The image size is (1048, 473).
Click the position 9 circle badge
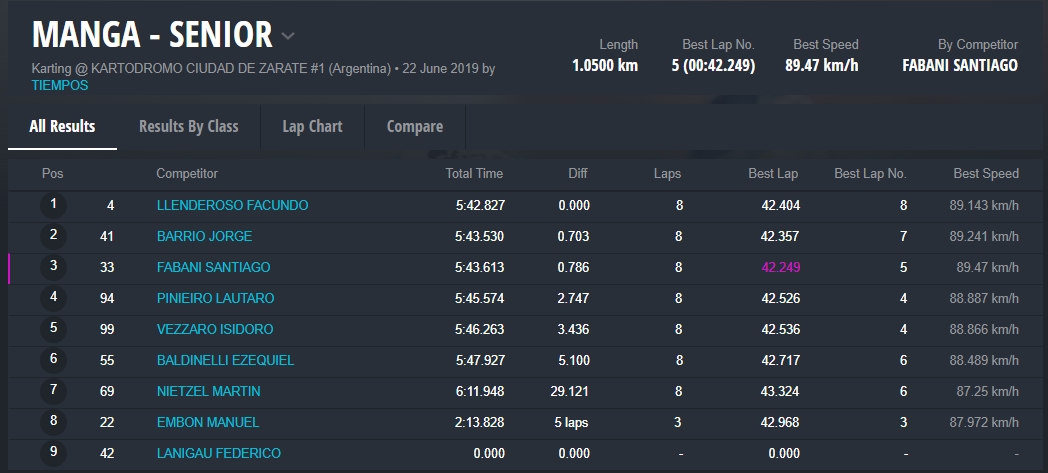(x=53, y=453)
